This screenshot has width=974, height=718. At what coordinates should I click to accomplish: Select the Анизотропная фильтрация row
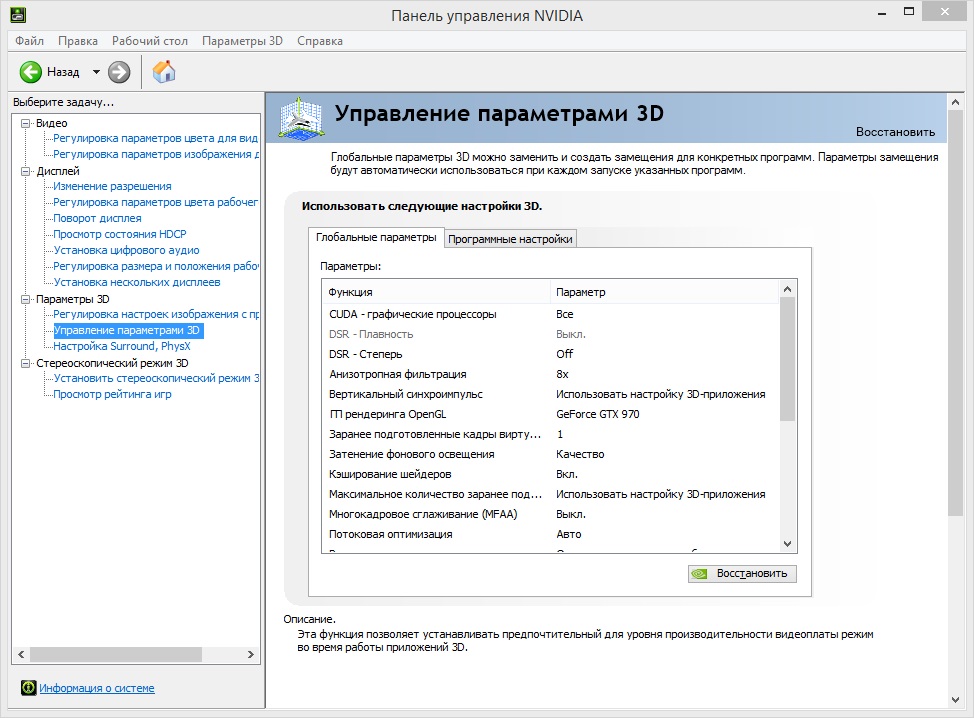pos(550,375)
